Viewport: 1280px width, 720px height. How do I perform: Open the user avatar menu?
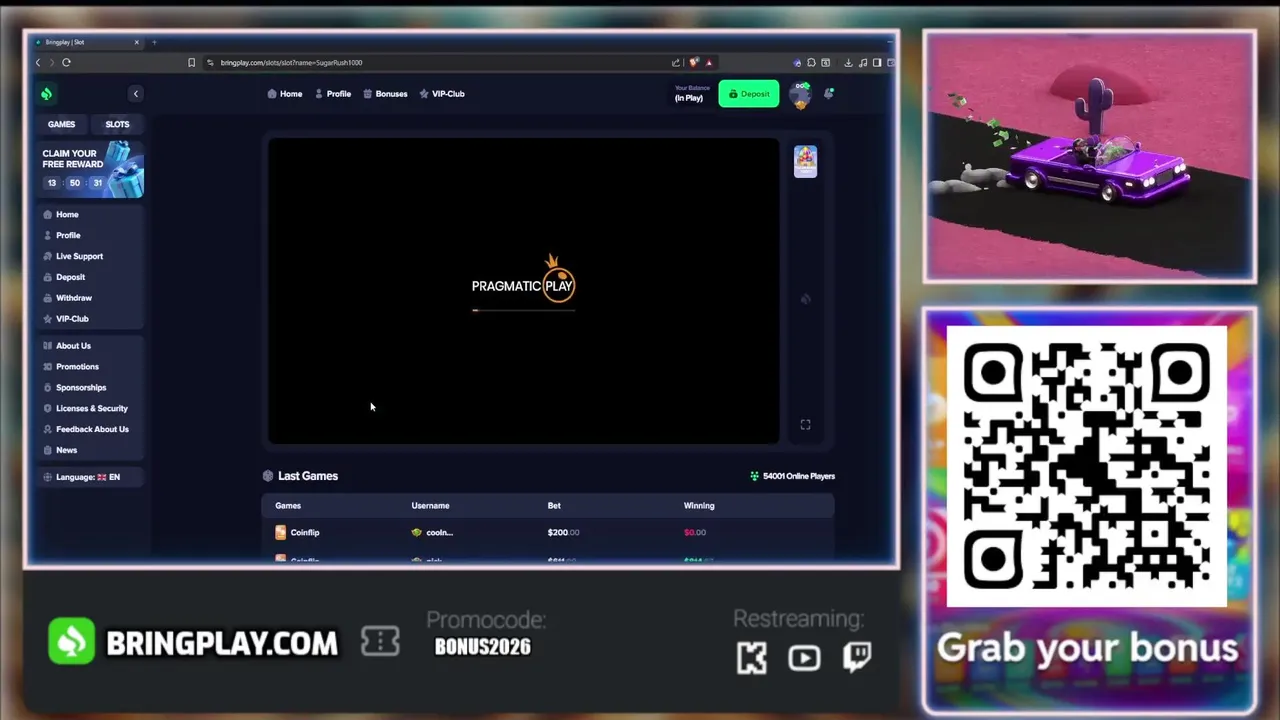coord(800,95)
